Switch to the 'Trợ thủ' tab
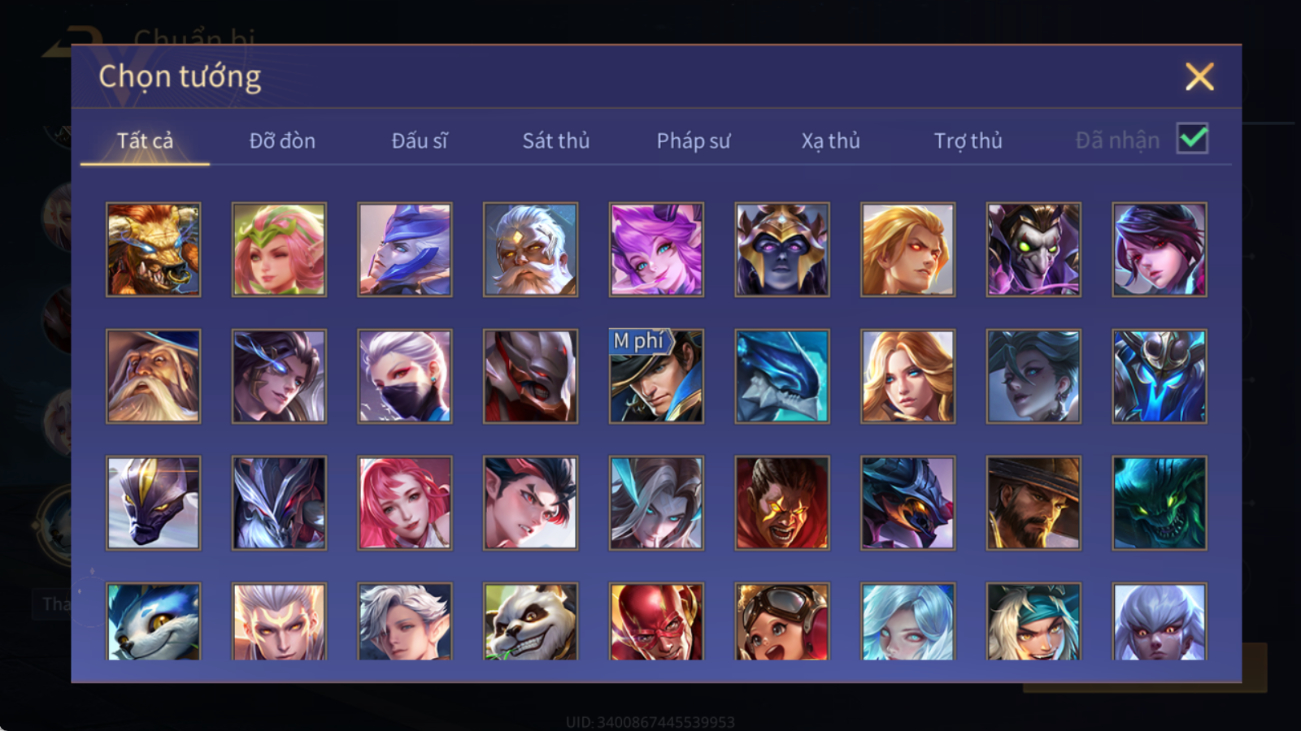Viewport: 1301px width, 731px height. coord(968,141)
